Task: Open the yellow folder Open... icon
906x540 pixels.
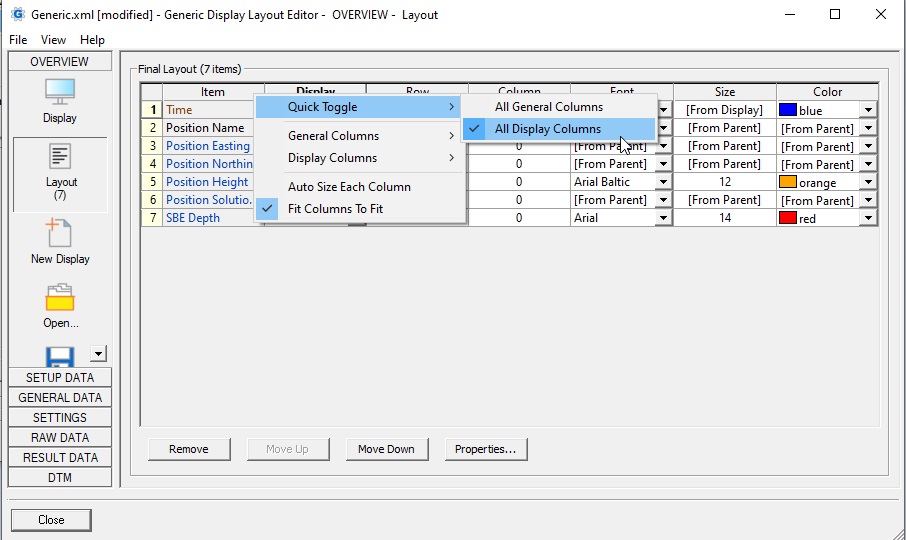Action: (60, 298)
